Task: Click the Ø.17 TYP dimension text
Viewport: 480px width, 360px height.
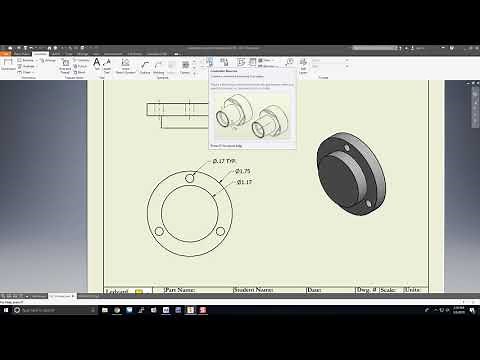Action: [224, 161]
